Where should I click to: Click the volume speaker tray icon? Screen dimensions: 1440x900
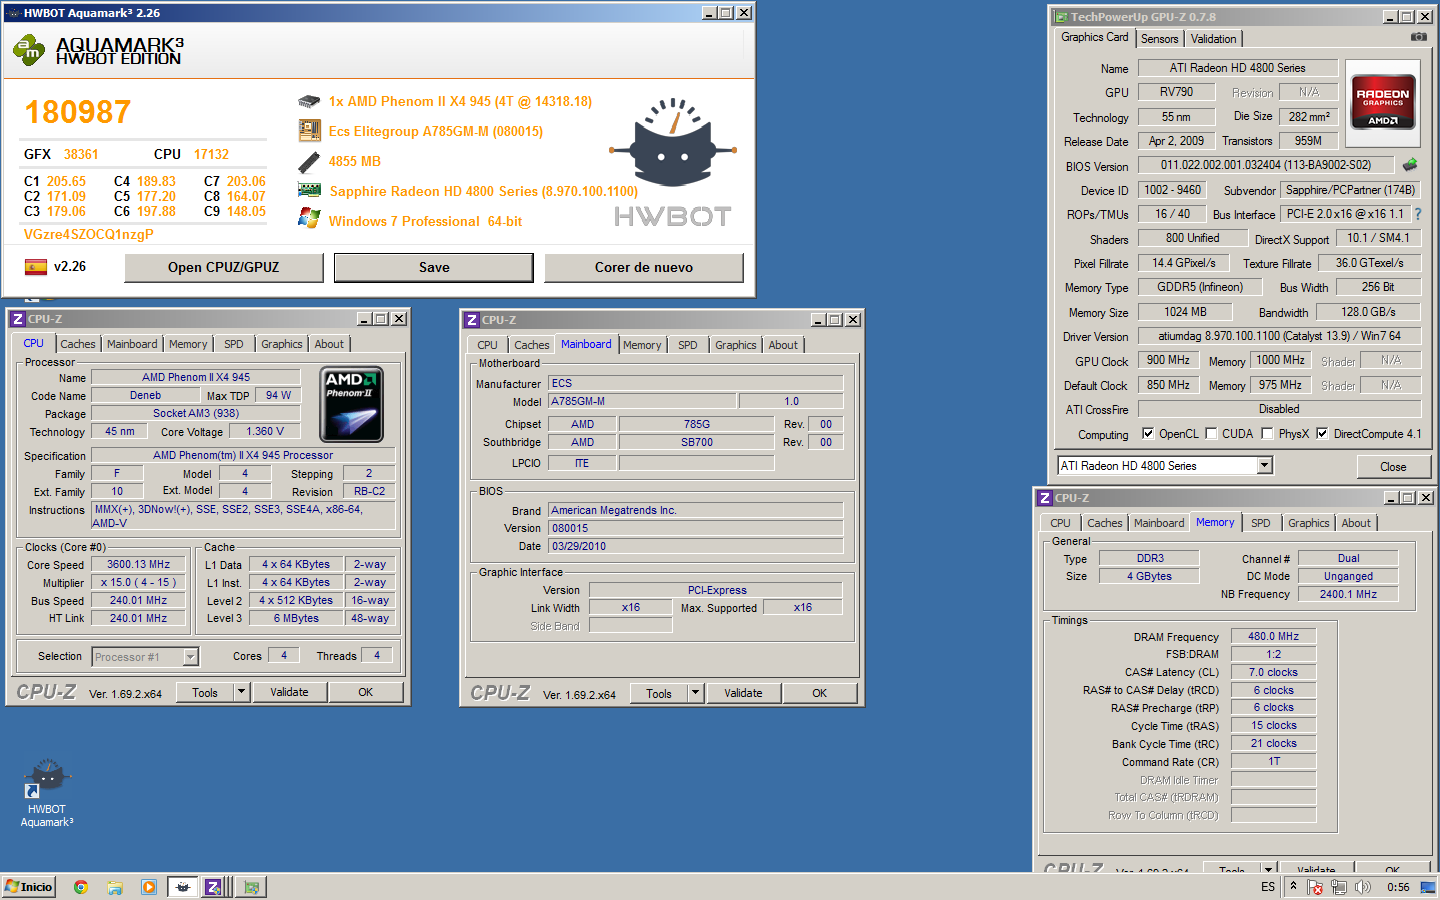1361,887
